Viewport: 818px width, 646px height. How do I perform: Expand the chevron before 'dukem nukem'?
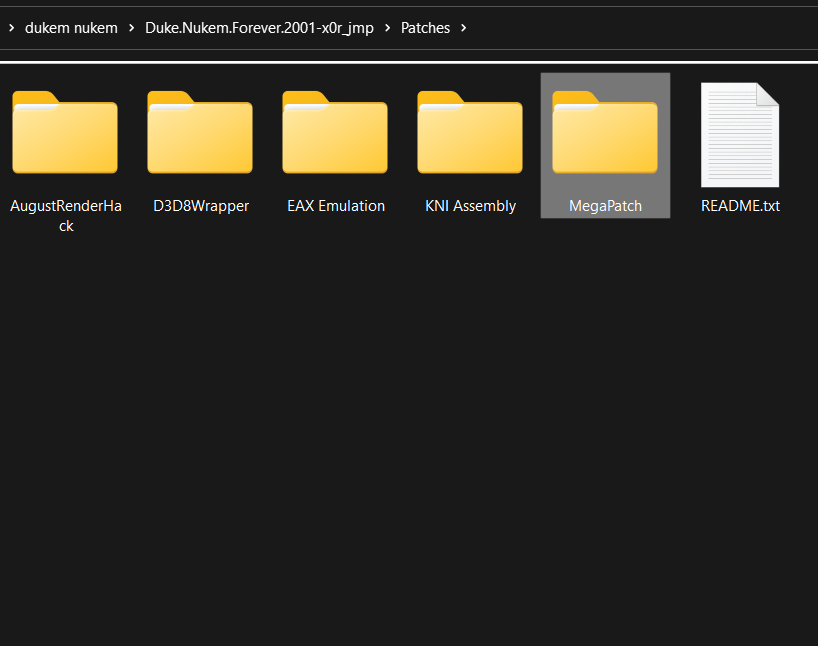[x=11, y=28]
